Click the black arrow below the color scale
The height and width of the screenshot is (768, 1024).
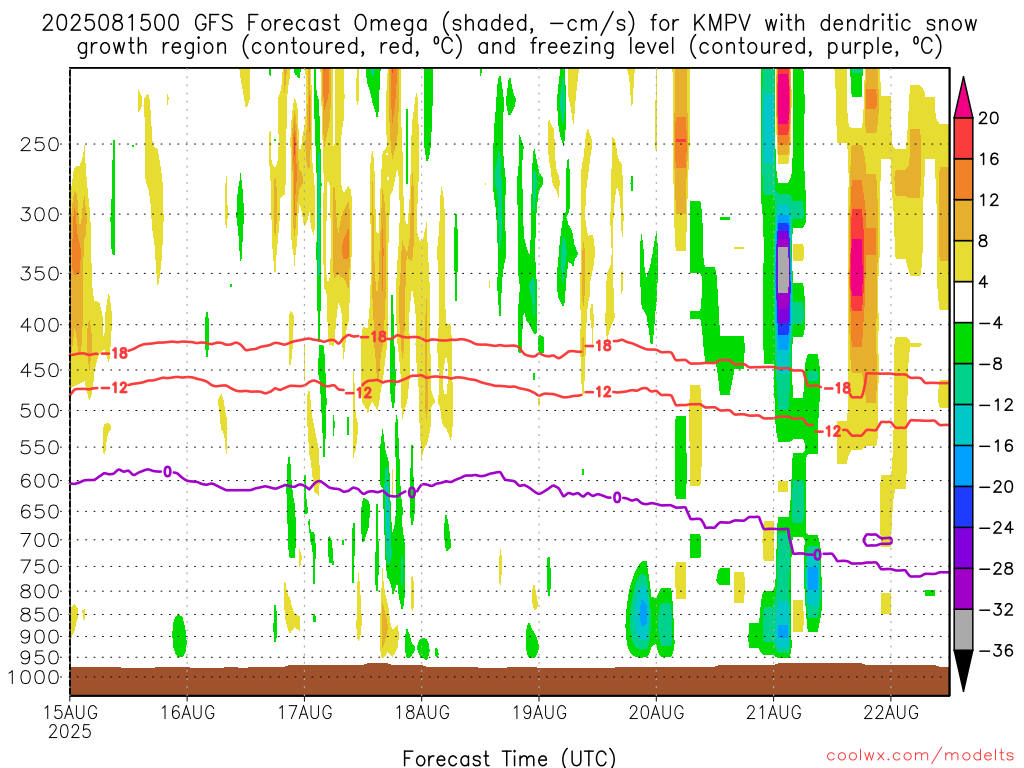click(x=963, y=671)
